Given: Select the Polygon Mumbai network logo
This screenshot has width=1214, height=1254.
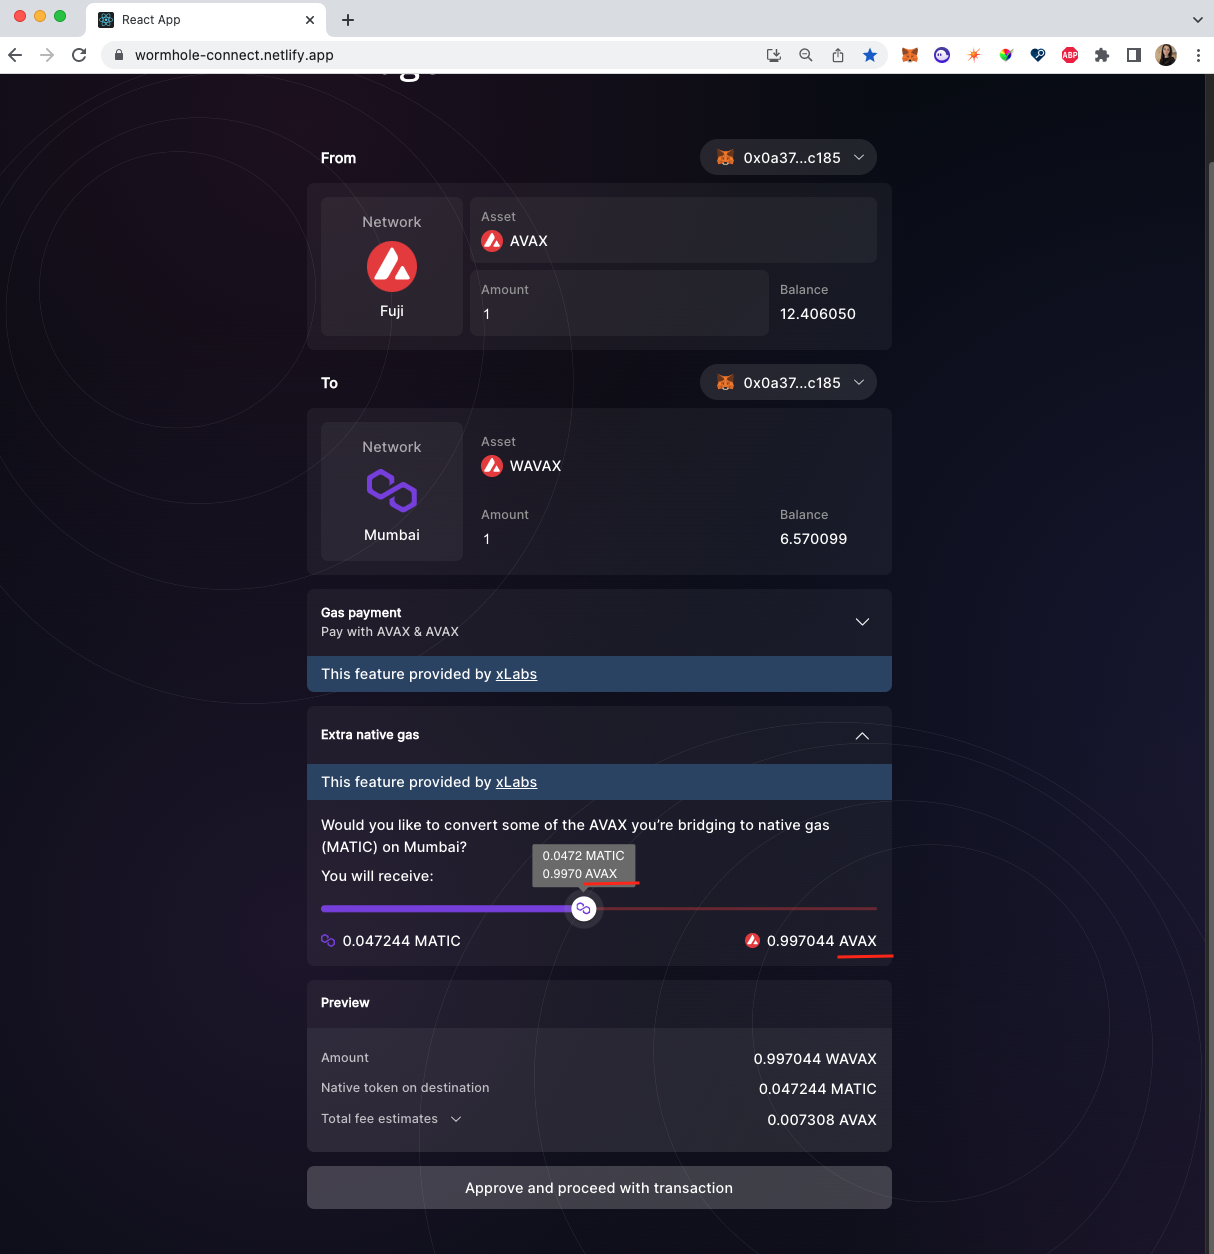Looking at the screenshot, I should [x=391, y=491].
